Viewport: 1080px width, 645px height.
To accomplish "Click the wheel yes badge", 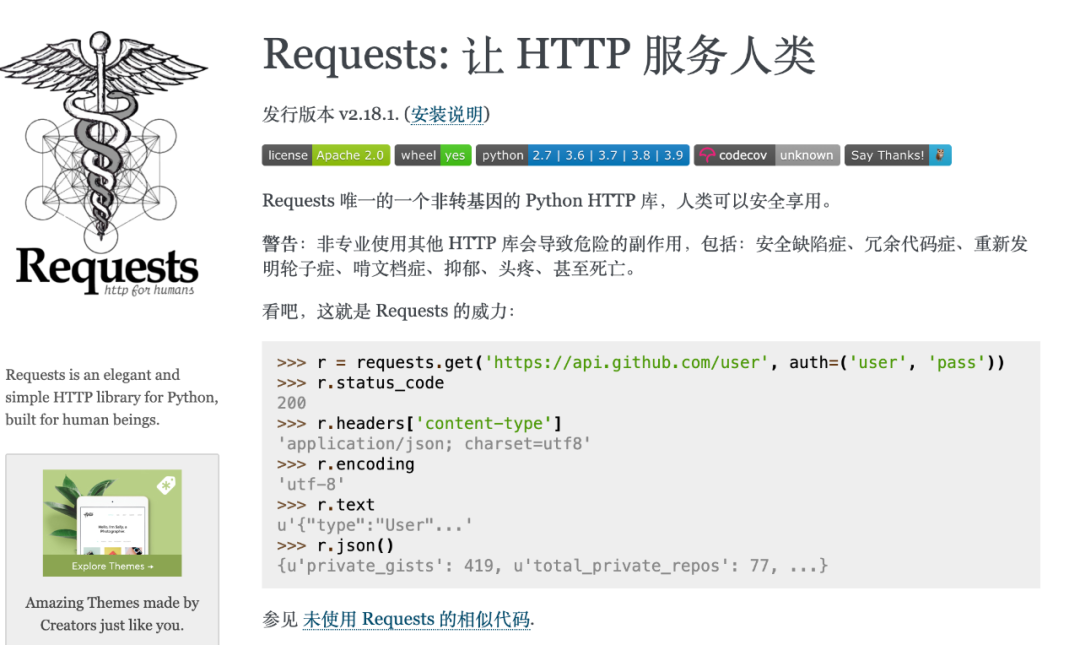I will point(432,155).
